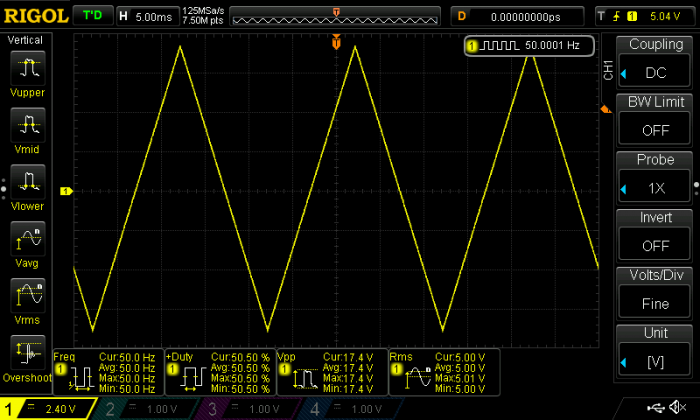This screenshot has height=420, width=700.
Task: Click the right menu page dots indicator
Action: pos(696,189)
